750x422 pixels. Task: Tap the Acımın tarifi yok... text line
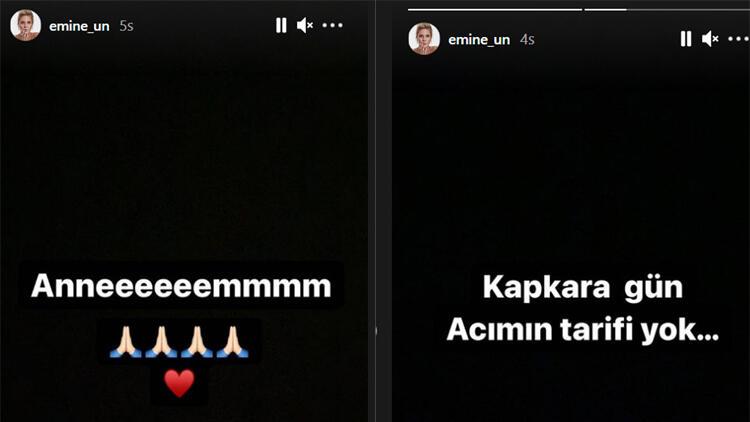[583, 330]
